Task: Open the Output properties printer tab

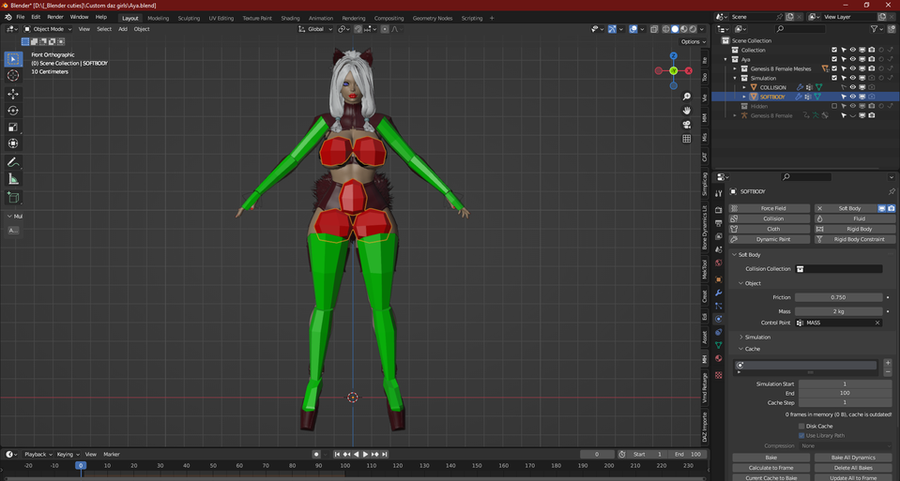Action: point(719,223)
